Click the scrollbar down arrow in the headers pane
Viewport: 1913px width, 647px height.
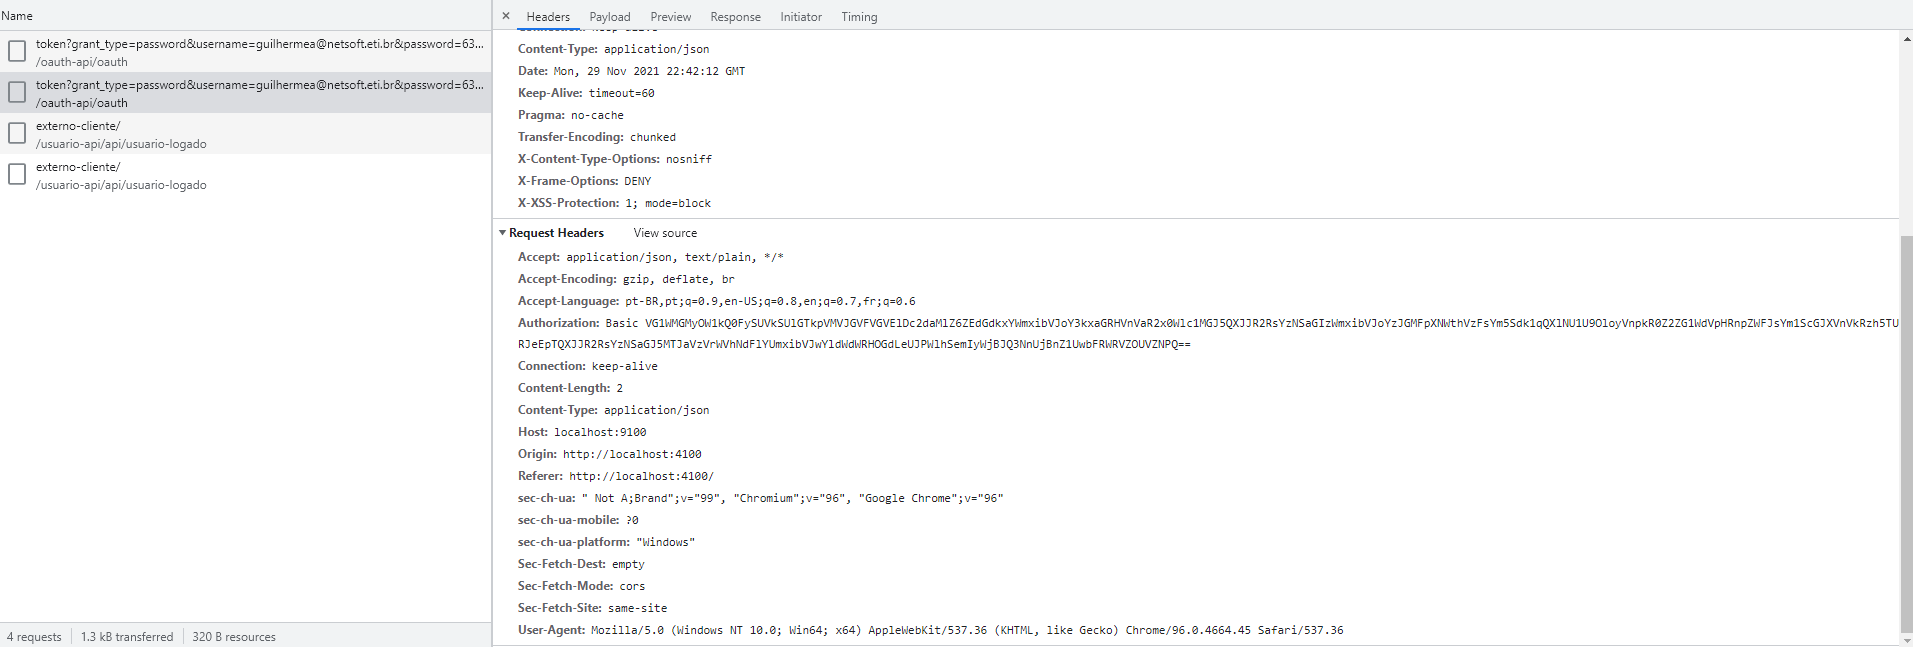click(1906, 640)
